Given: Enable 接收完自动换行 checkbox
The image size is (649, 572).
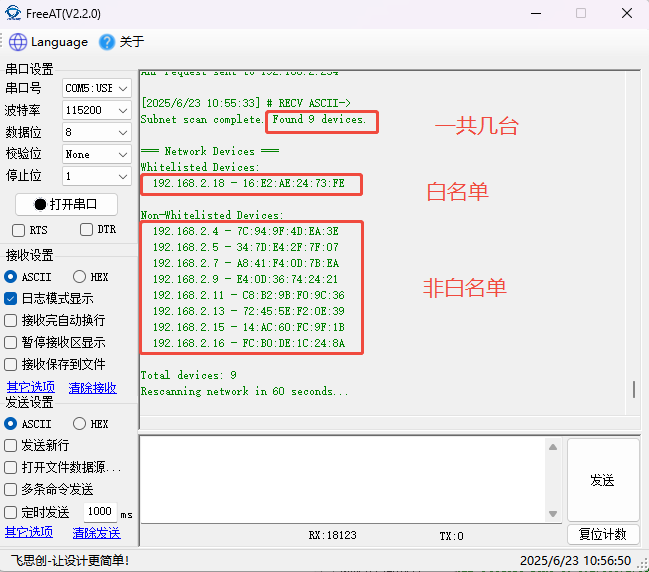Looking at the screenshot, I should pos(10,320).
